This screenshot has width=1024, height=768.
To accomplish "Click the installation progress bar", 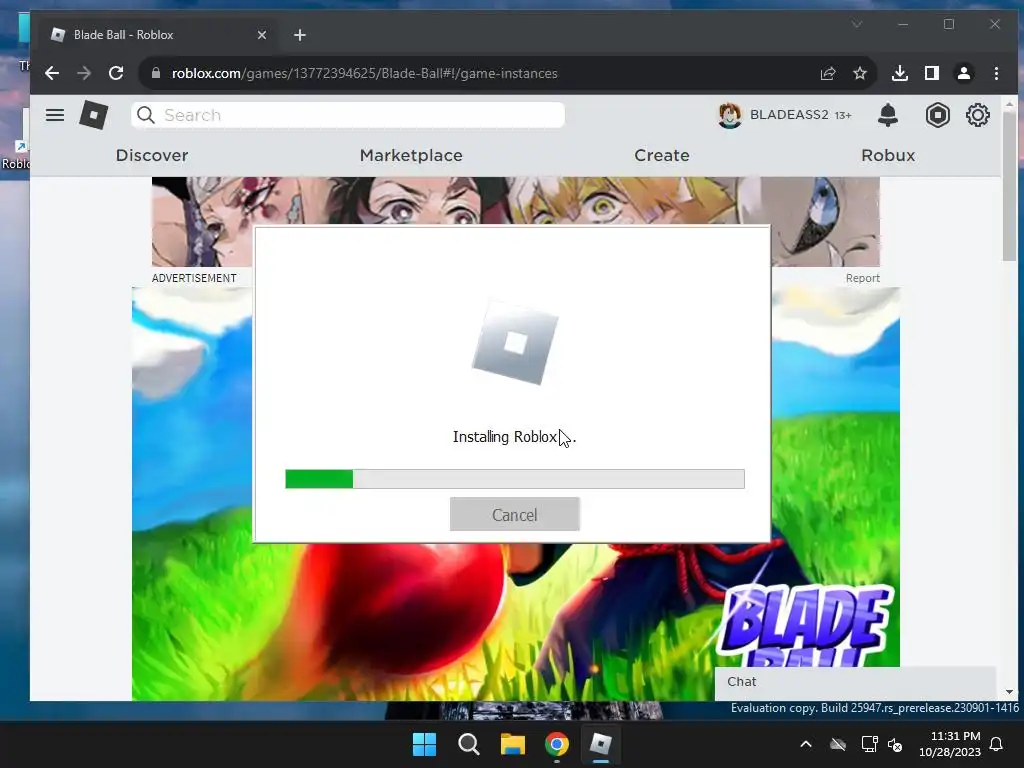I will click(515, 479).
